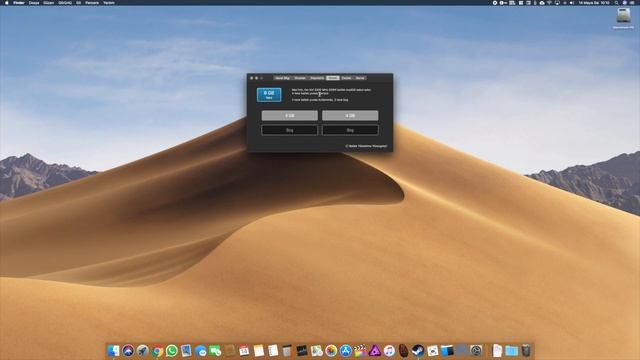
Task: Open Spotlight search in menu bar
Action: pyautogui.click(x=616, y=3)
